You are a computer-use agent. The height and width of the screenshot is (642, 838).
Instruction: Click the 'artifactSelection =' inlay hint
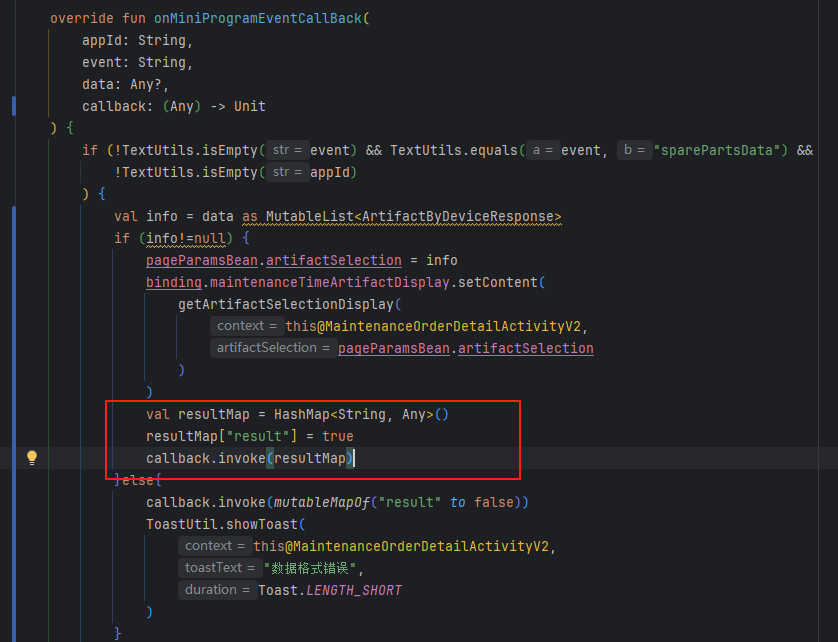tap(274, 348)
